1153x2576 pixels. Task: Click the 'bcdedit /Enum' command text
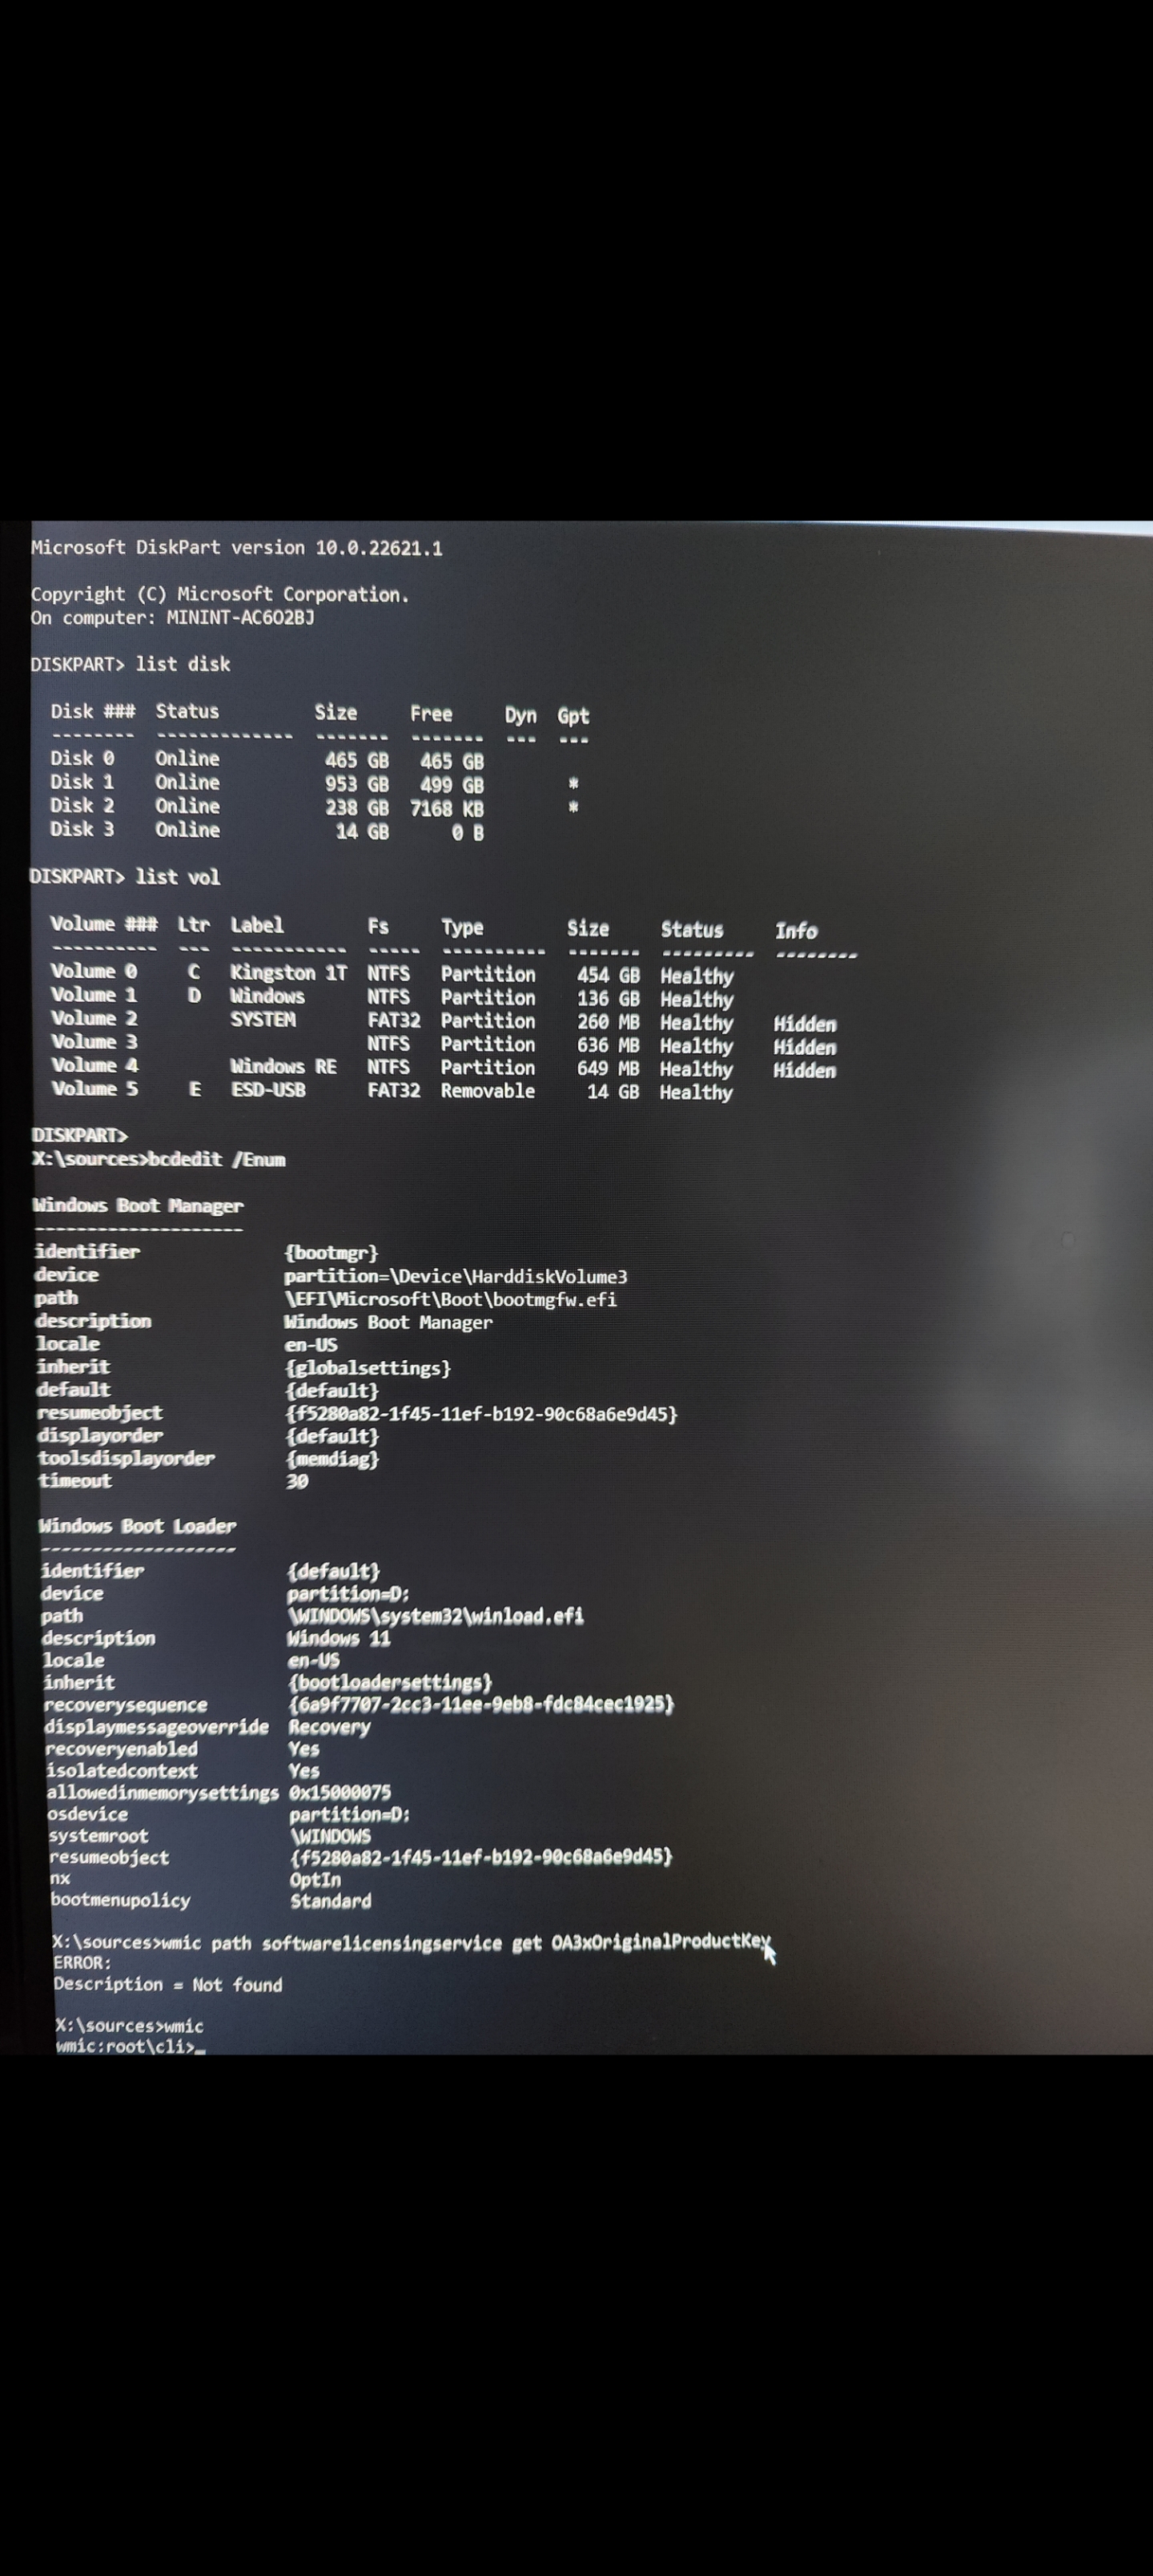(217, 1160)
